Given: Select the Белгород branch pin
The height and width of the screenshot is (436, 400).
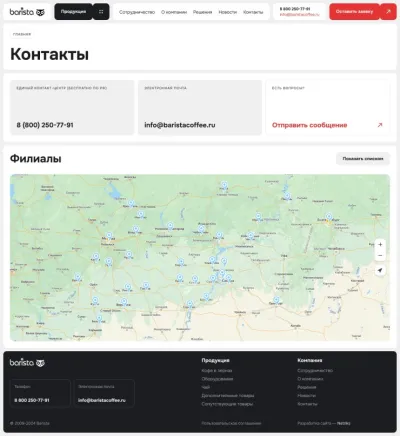Looking at the screenshot, I should [x=99, y=317].
